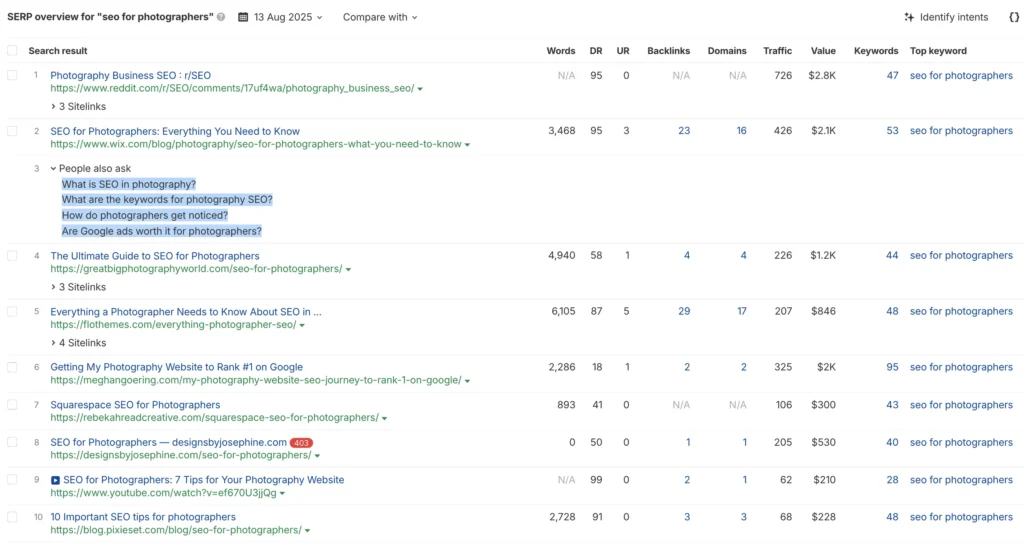Open SEO for Photographers: 7 Tips video link
The width and height of the screenshot is (1024, 547).
[204, 480]
